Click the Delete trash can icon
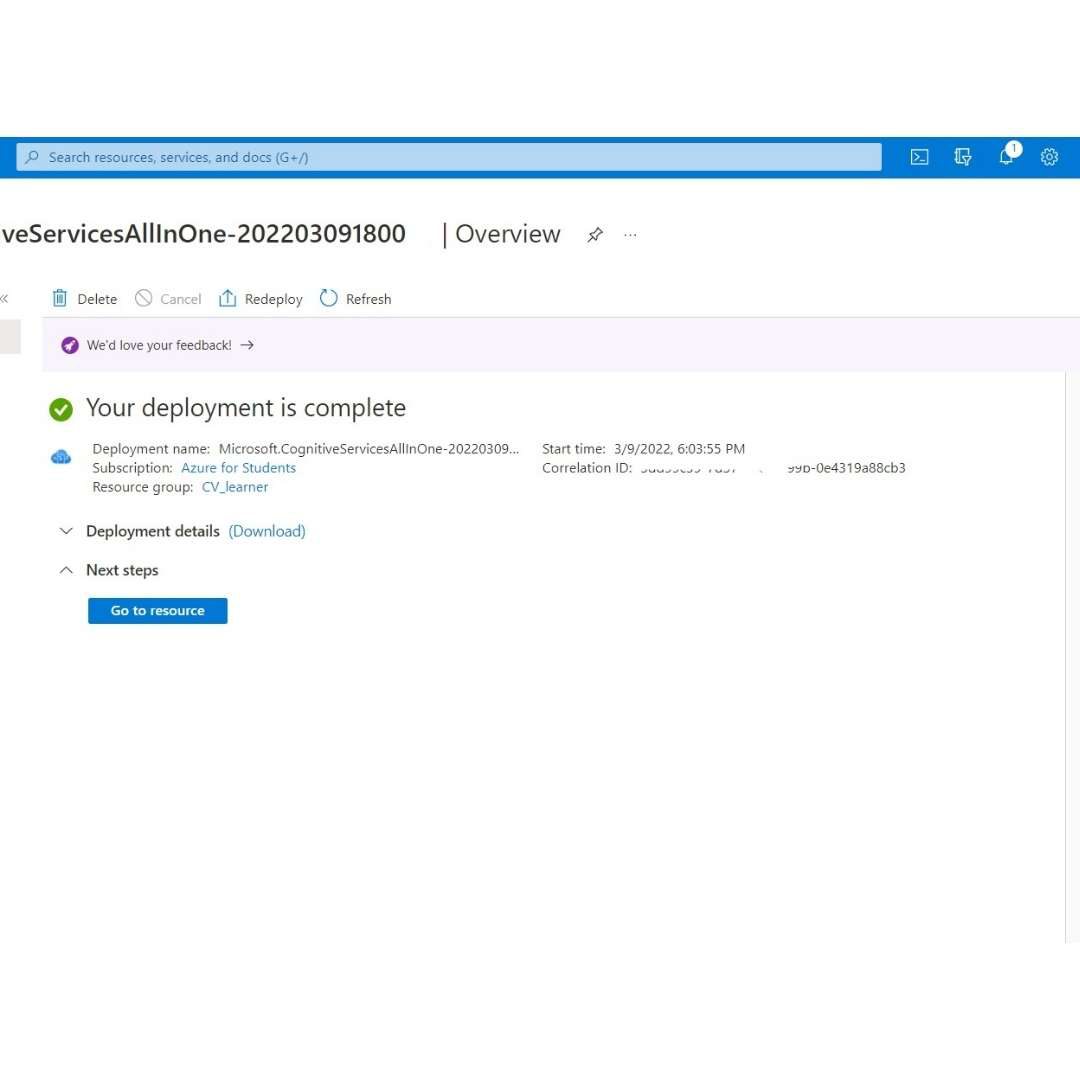 [x=60, y=298]
